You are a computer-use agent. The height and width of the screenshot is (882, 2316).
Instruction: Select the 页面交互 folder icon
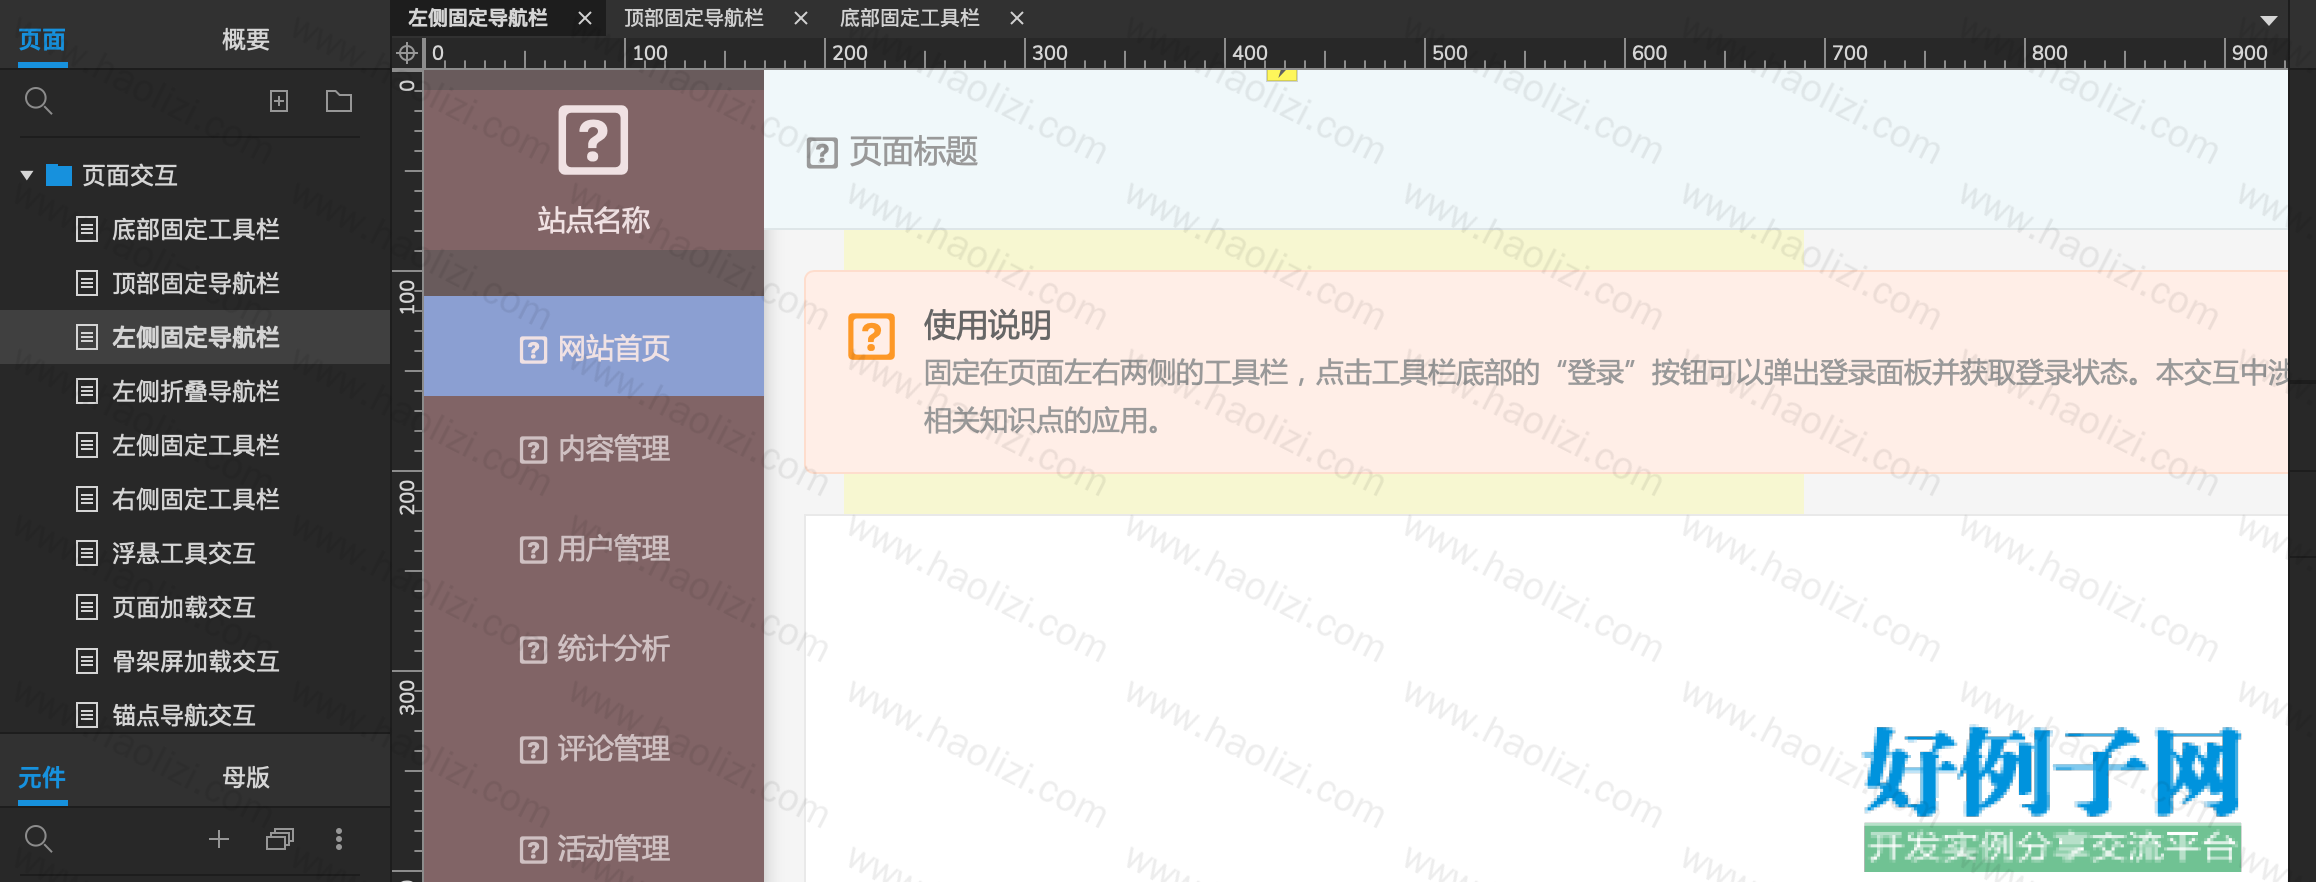pyautogui.click(x=59, y=175)
